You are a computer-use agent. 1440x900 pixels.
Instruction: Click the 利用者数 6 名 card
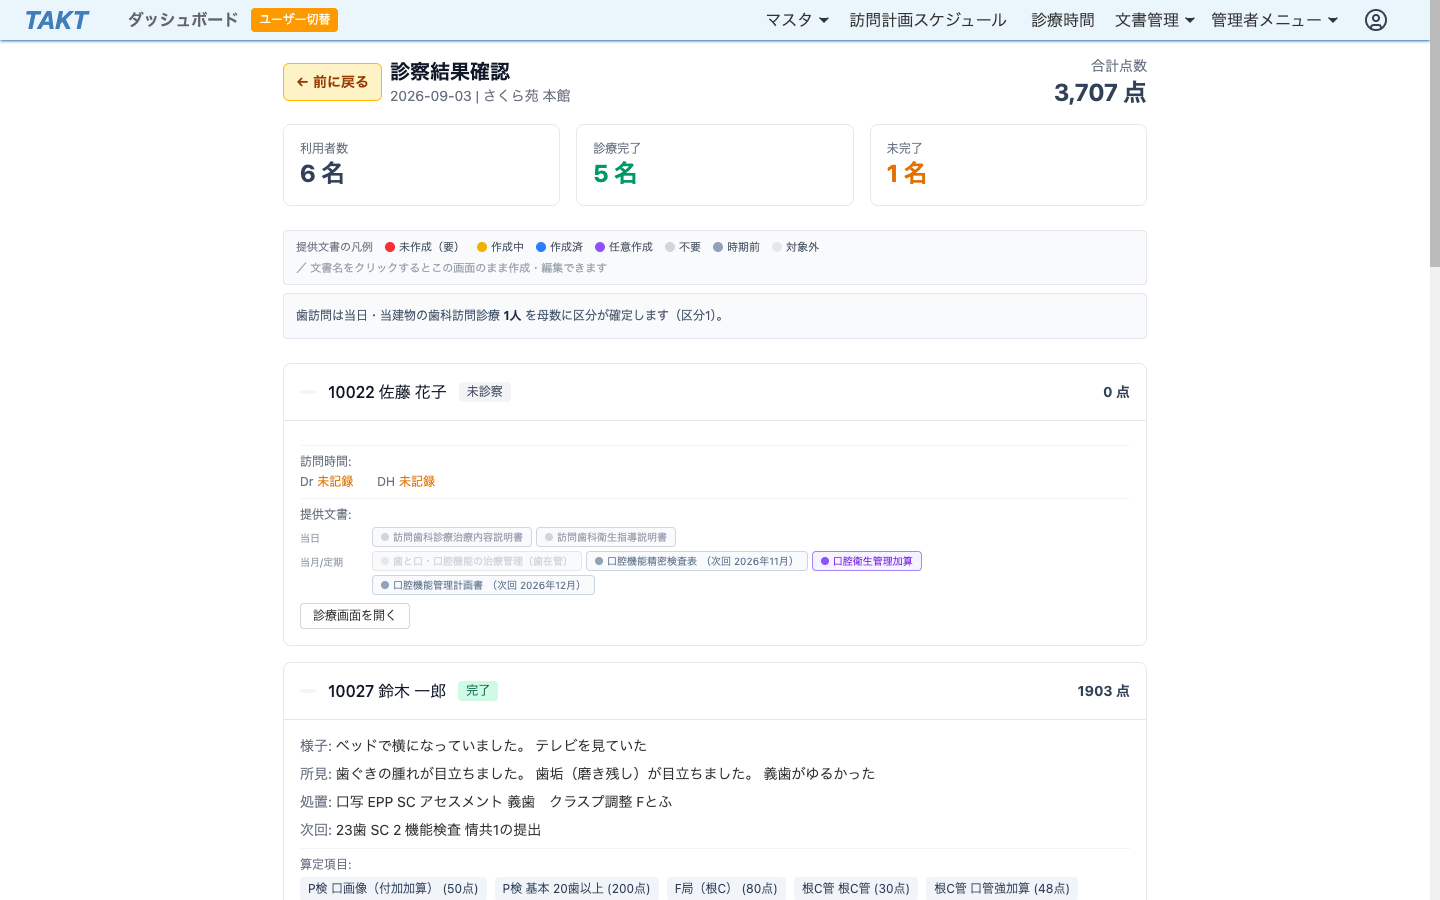421,165
